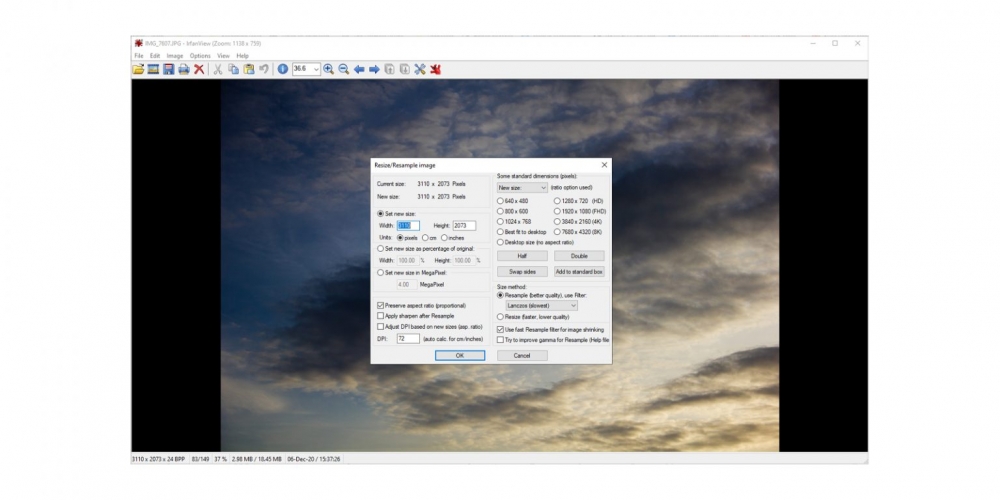Open settings wrench and screwdriver icon
This screenshot has width=1000, height=500.
click(420, 69)
